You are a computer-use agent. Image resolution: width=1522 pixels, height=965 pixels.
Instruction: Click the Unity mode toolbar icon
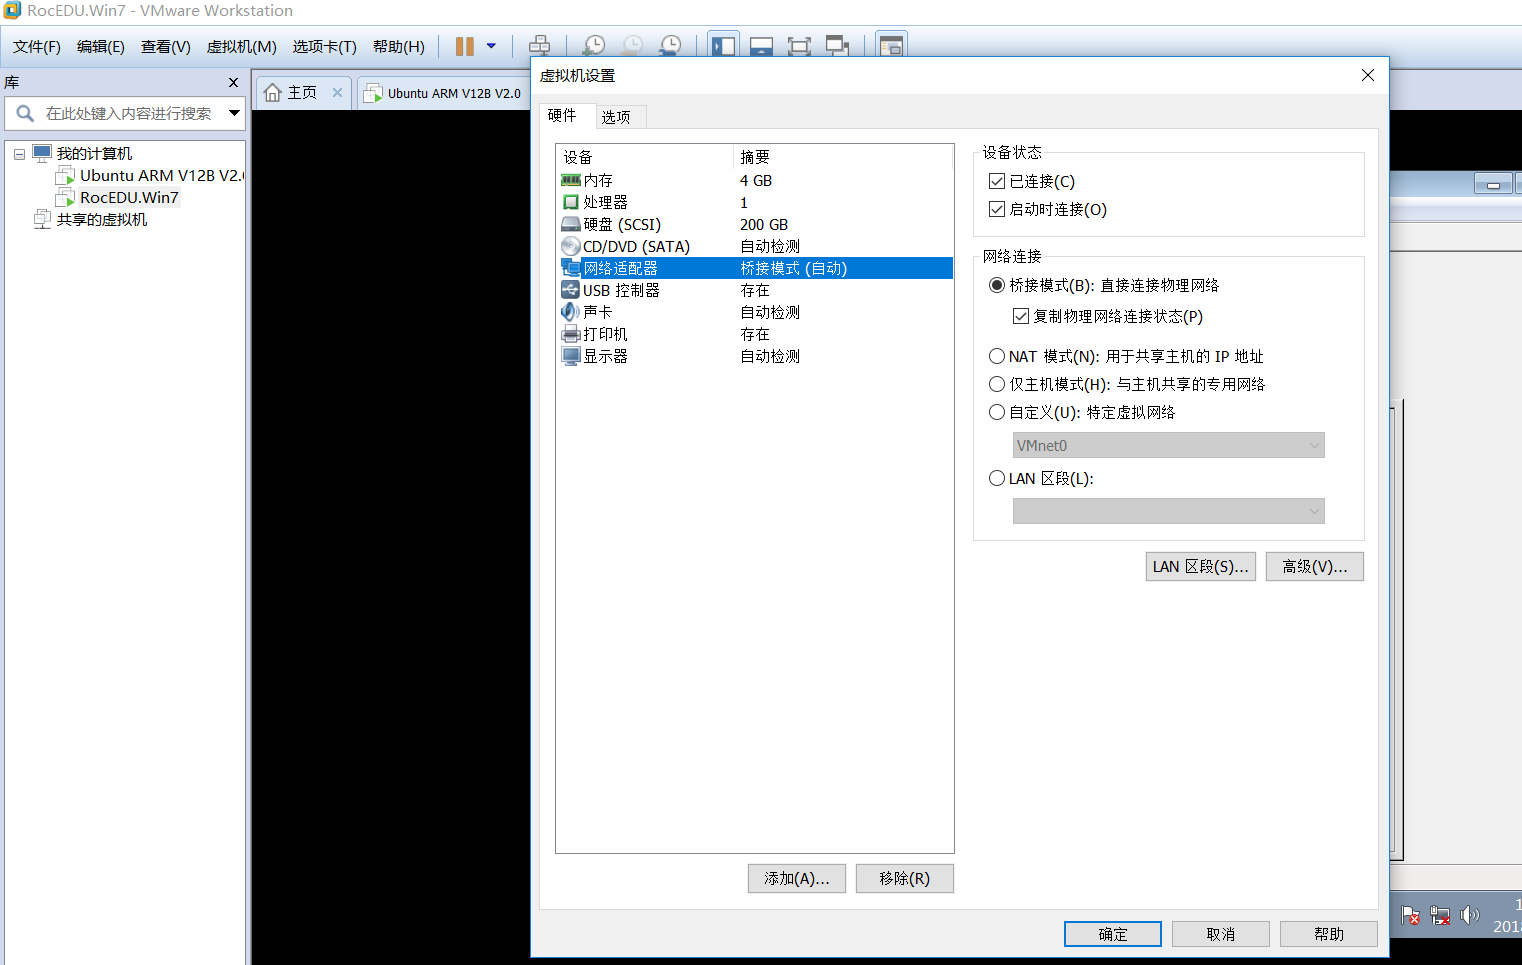[837, 46]
